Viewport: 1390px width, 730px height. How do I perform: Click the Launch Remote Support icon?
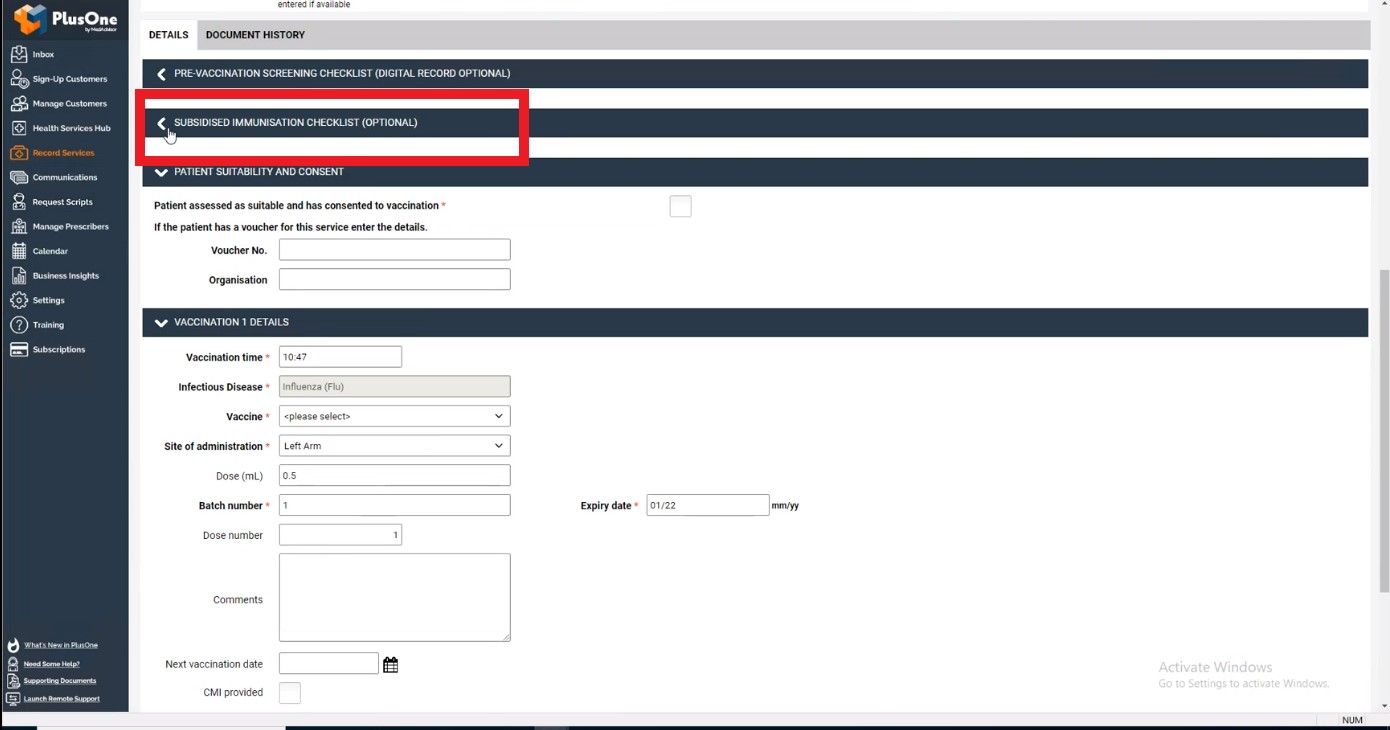click(13, 699)
